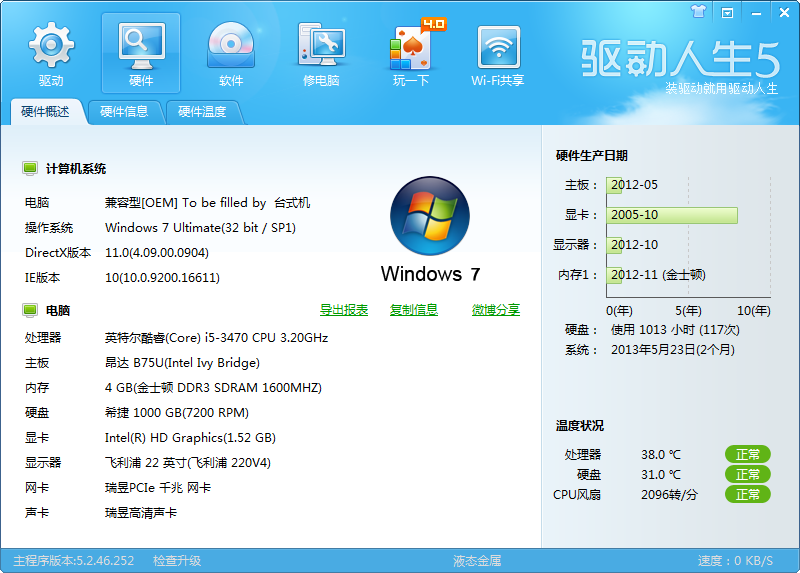This screenshot has width=800, height=573.
Task: Open the 玩一下 games icon
Action: pyautogui.click(x=411, y=54)
